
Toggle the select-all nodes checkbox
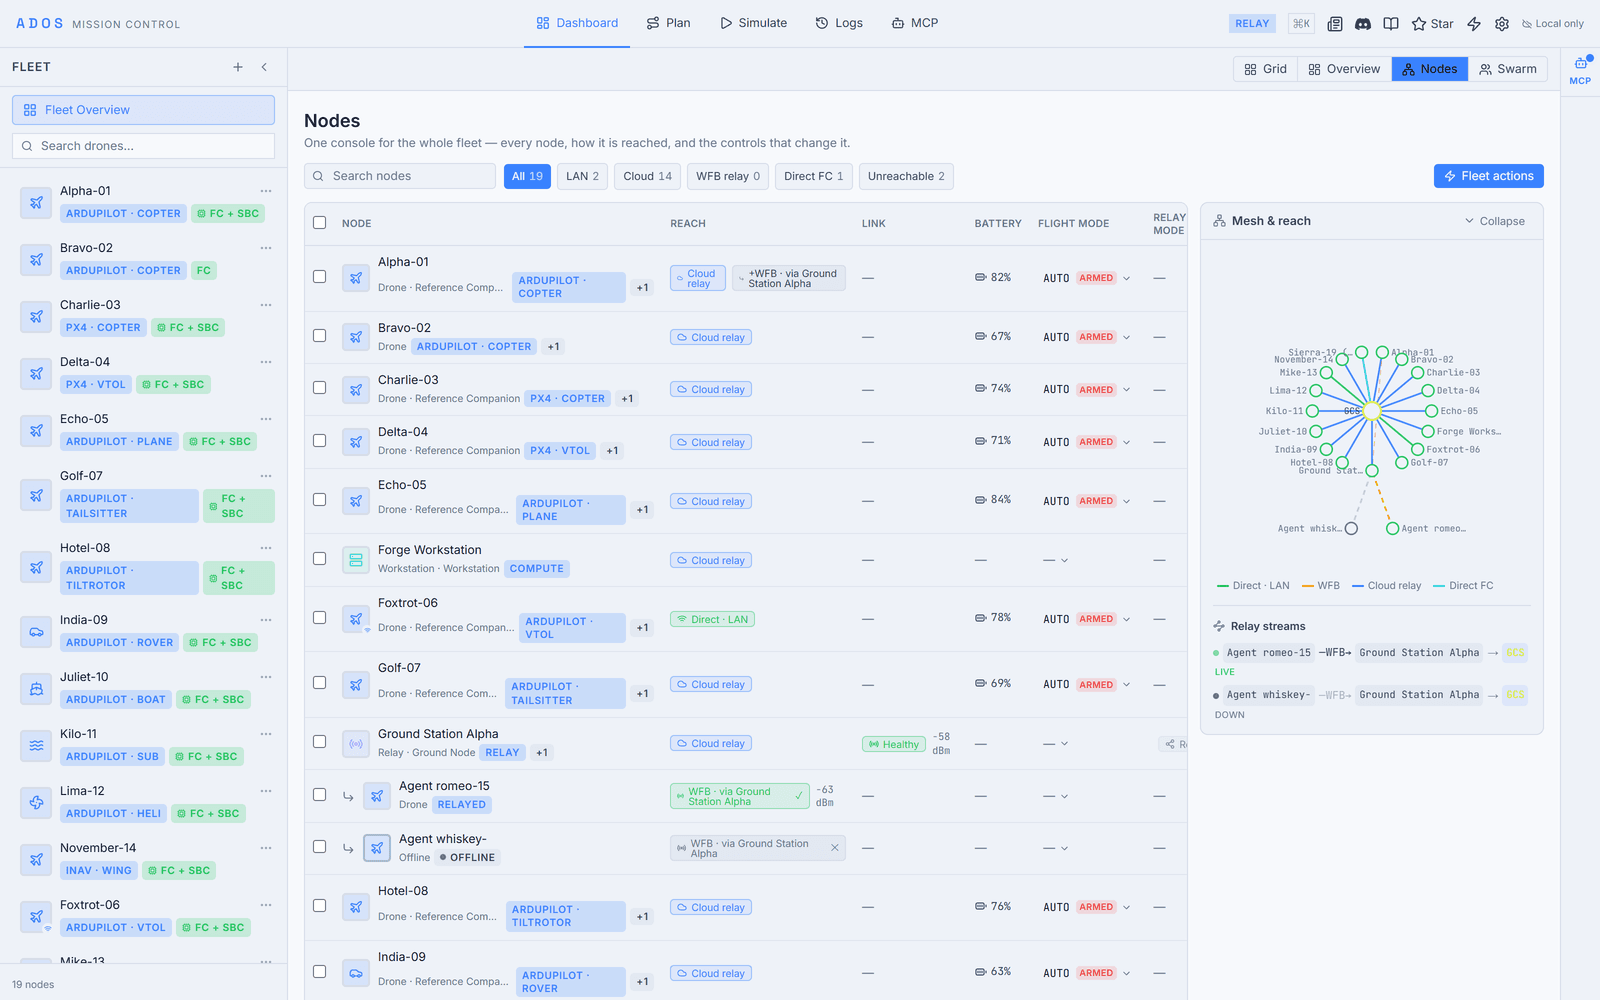point(320,223)
